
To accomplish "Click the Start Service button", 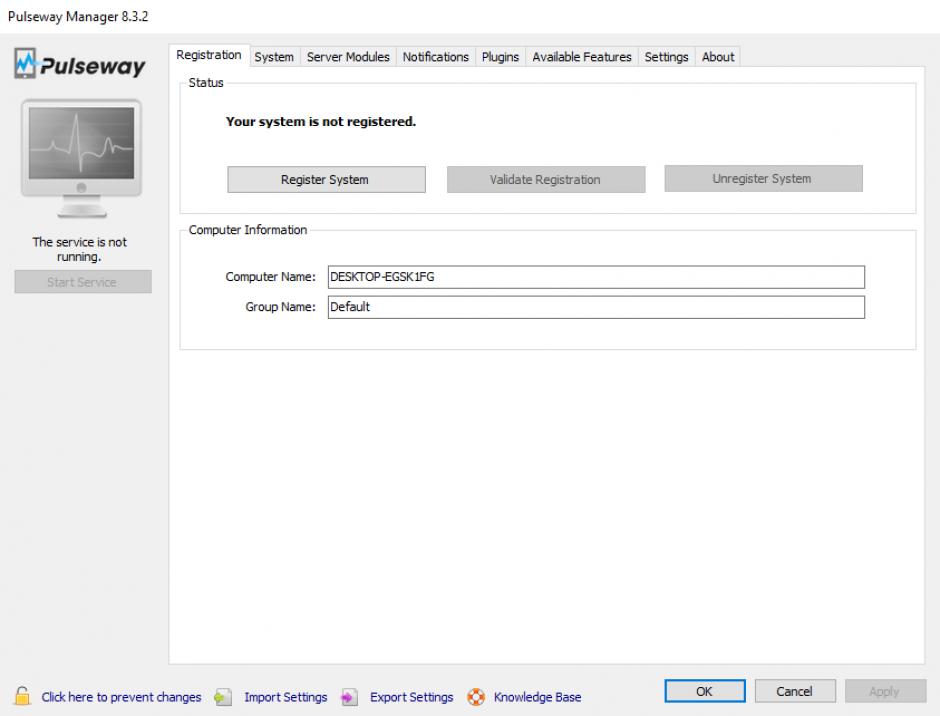I will coord(83,282).
